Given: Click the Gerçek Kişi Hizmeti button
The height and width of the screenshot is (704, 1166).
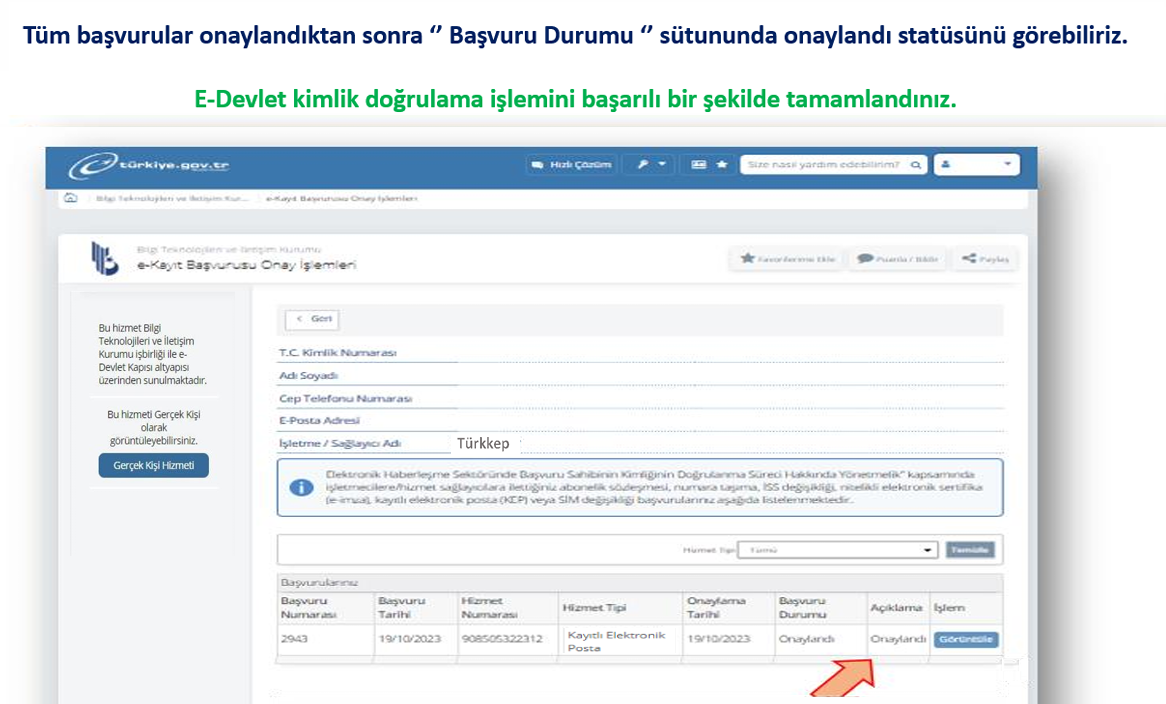Looking at the screenshot, I should pyautogui.click(x=153, y=466).
